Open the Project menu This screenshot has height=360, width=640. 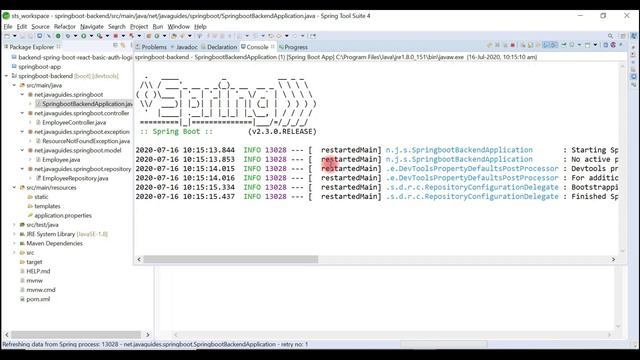point(139,27)
